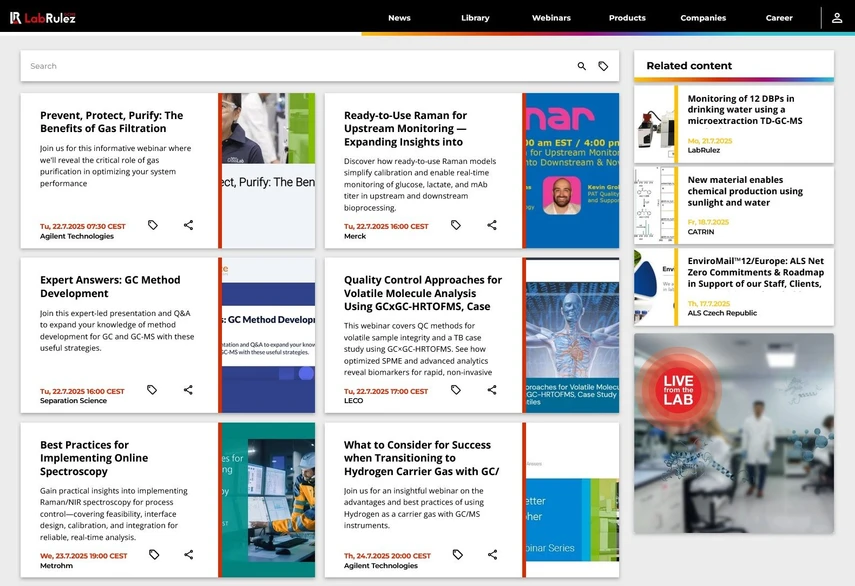Tag the GC Method Development webinar
Screen dimensions: 855x586
click(x=152, y=390)
